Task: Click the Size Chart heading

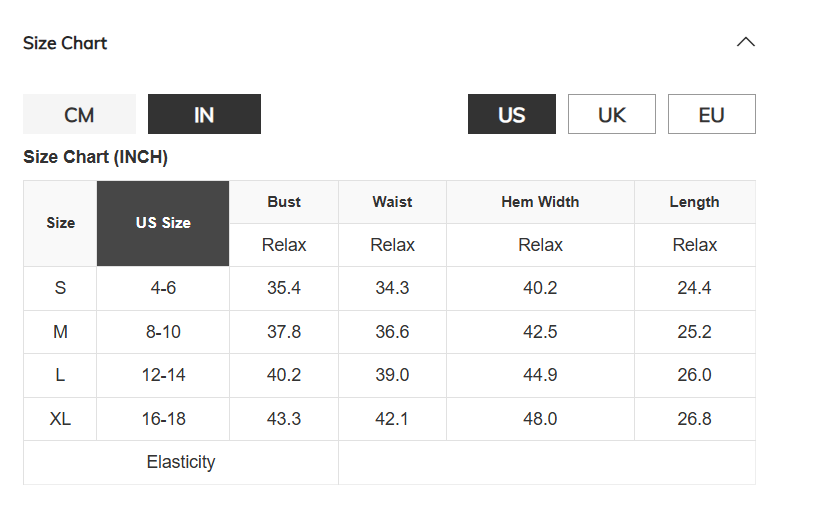Action: [x=65, y=43]
